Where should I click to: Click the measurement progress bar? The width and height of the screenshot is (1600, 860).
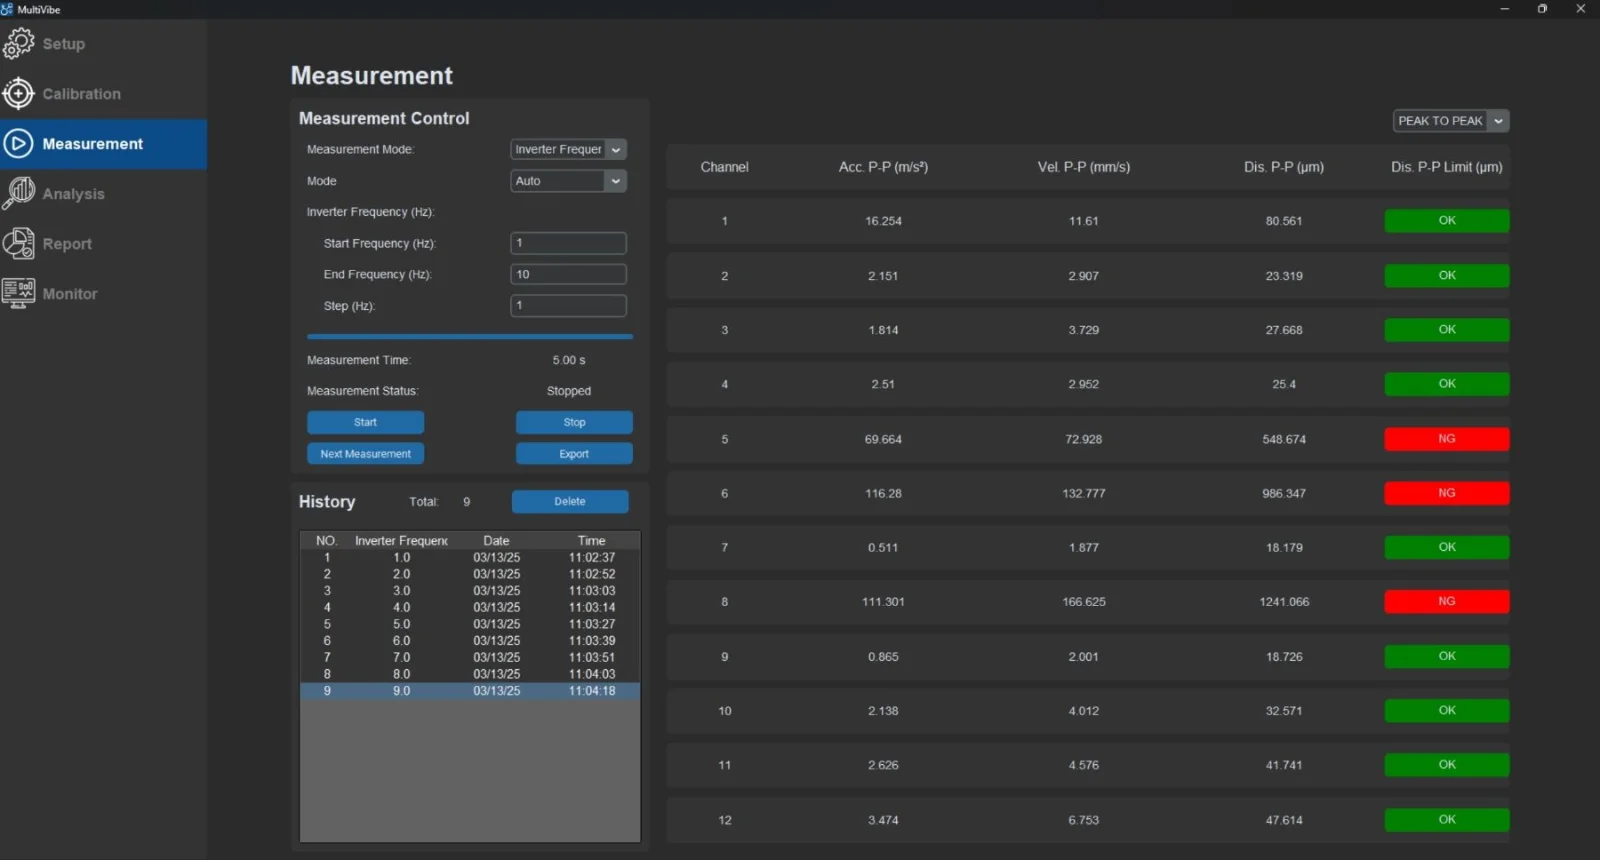pyautogui.click(x=470, y=337)
